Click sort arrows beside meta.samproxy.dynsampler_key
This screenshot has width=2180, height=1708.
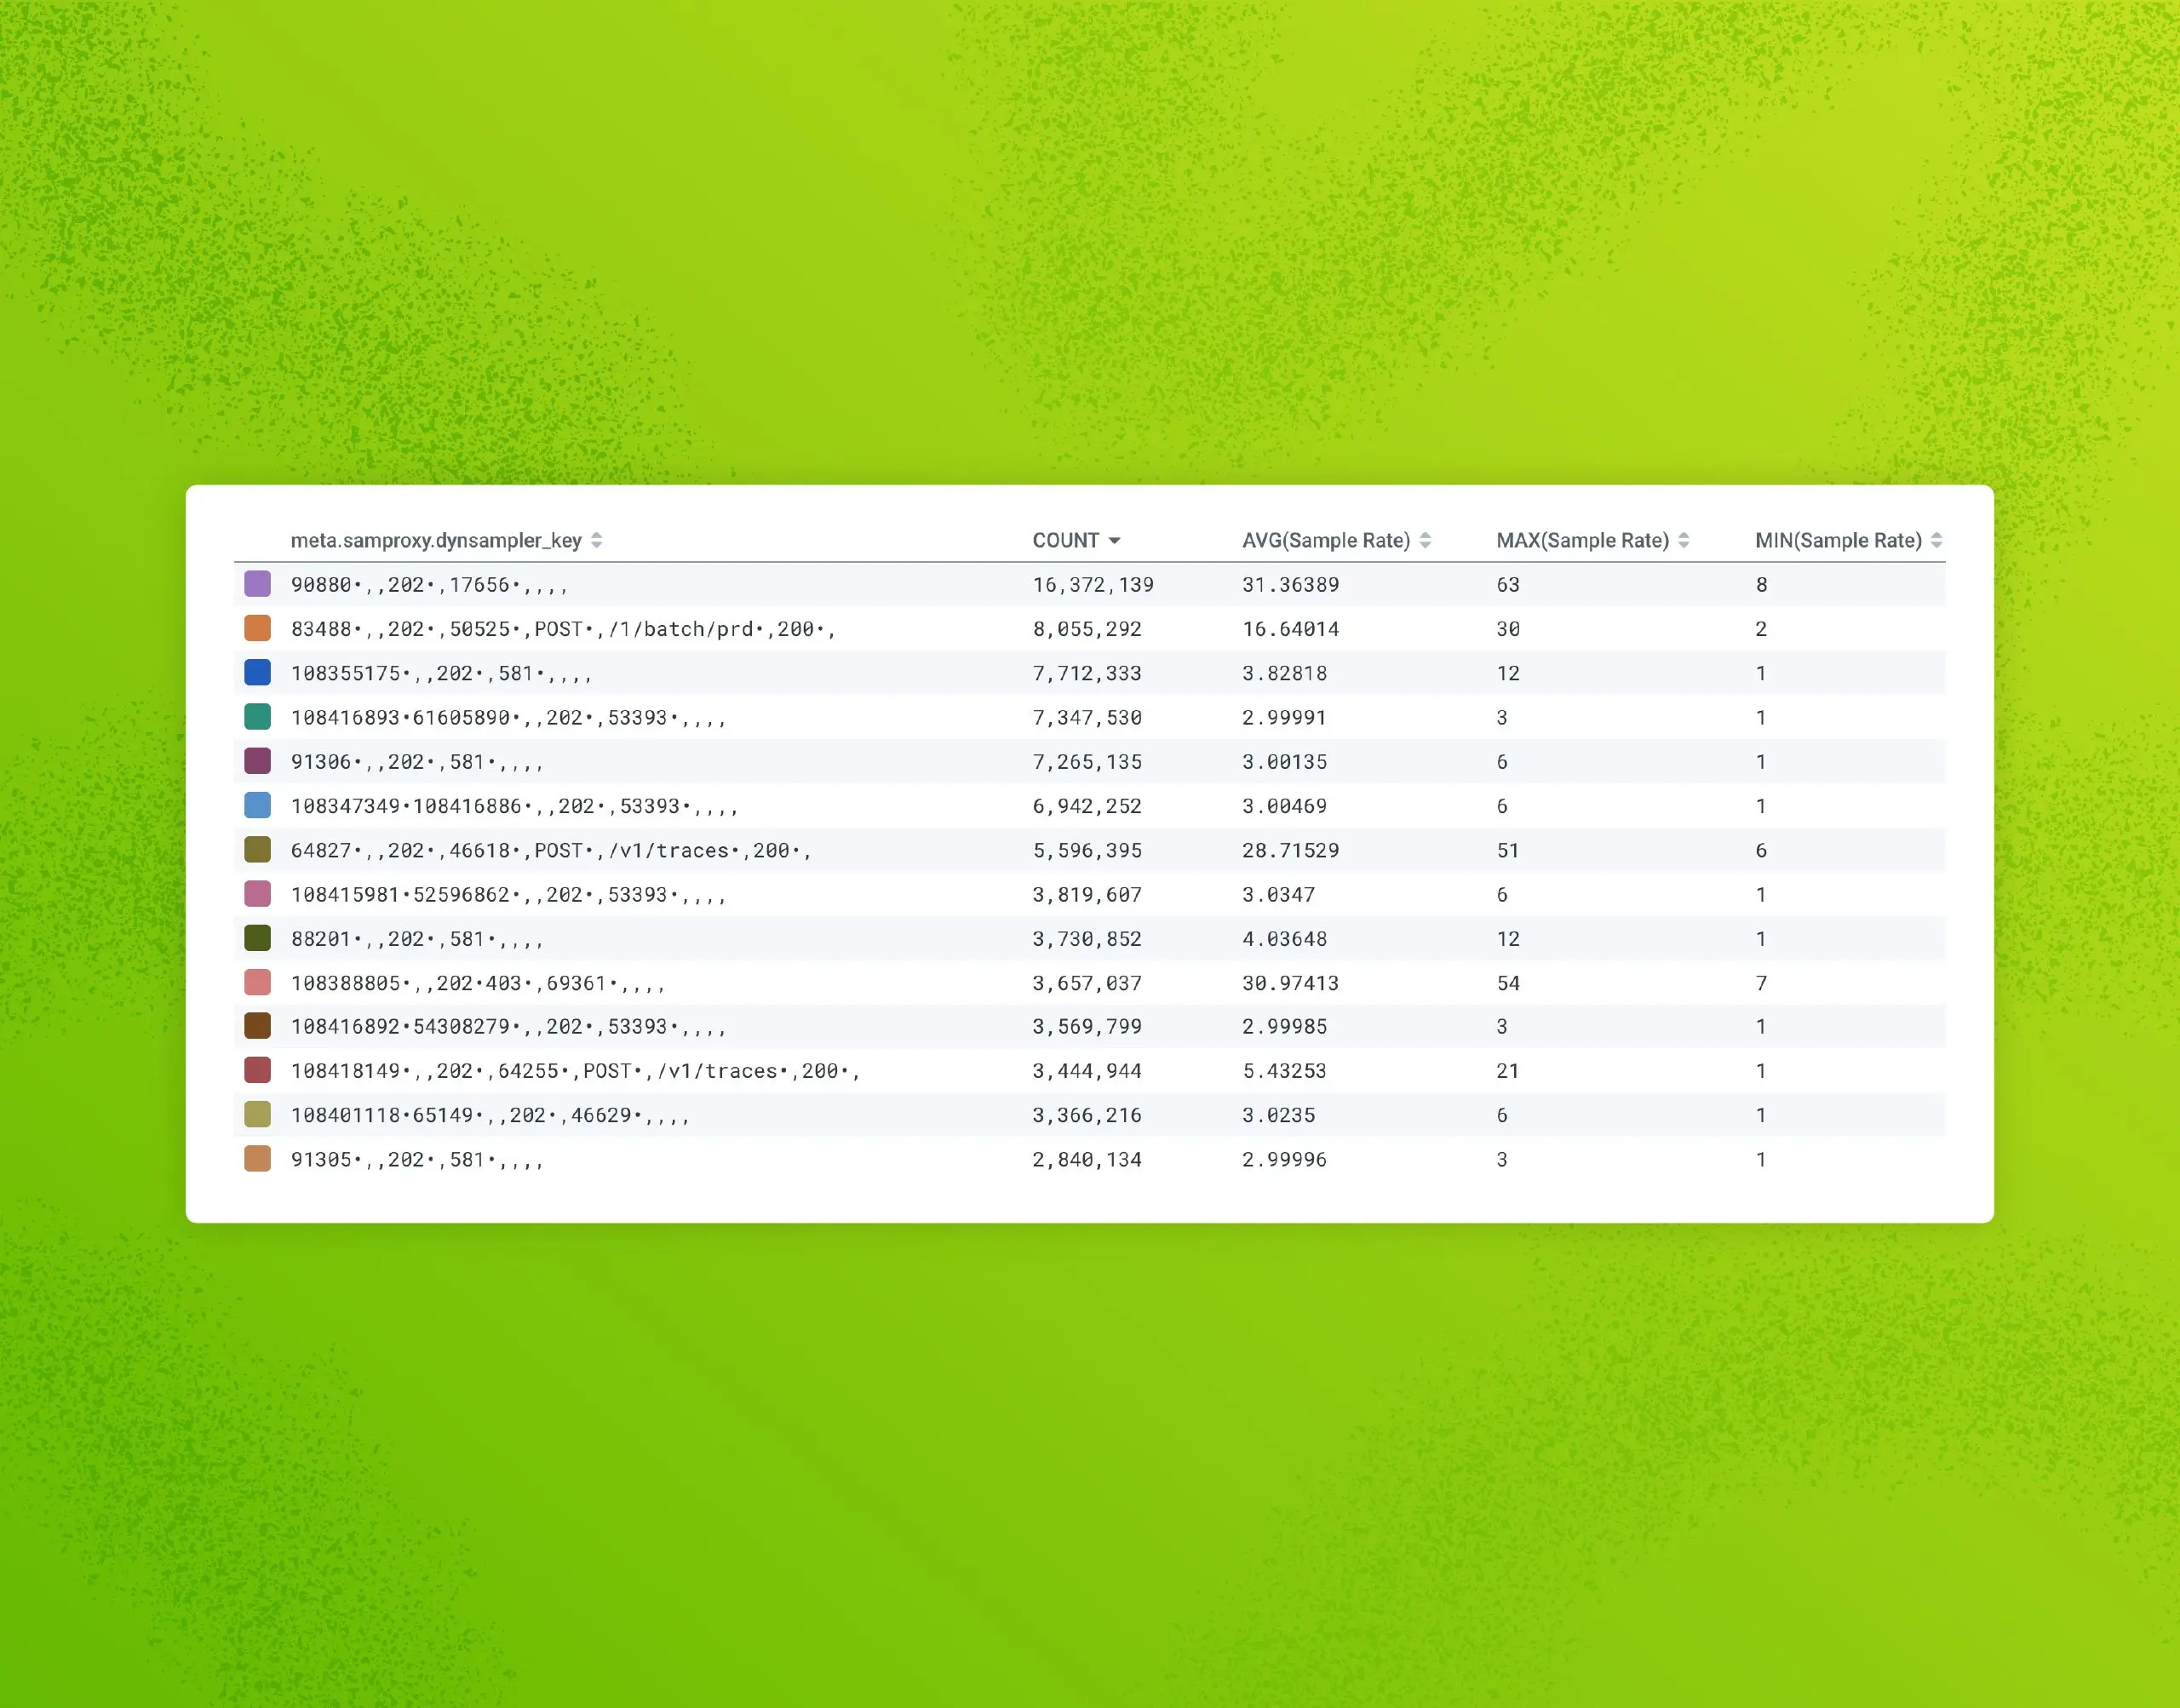pos(596,540)
